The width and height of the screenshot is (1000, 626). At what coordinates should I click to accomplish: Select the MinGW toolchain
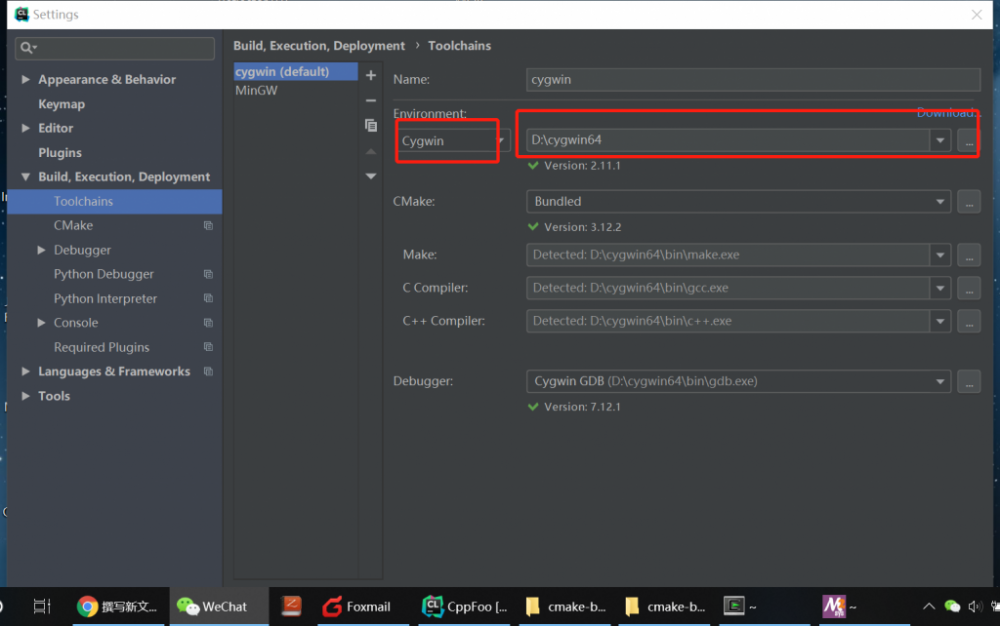[x=256, y=91]
